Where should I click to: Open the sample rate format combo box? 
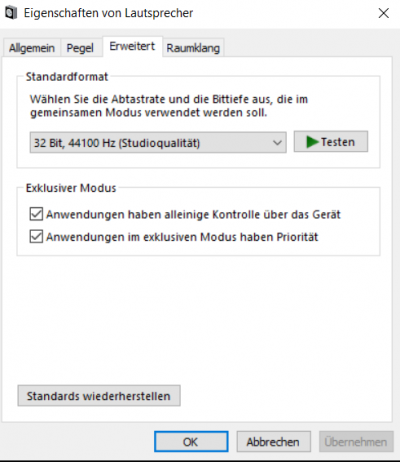(158, 143)
